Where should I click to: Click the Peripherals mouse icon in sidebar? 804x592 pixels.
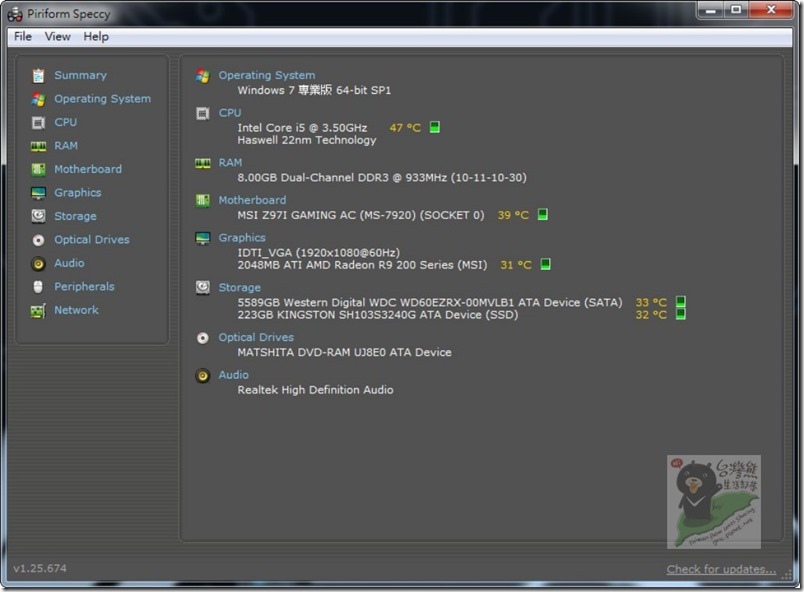(38, 287)
